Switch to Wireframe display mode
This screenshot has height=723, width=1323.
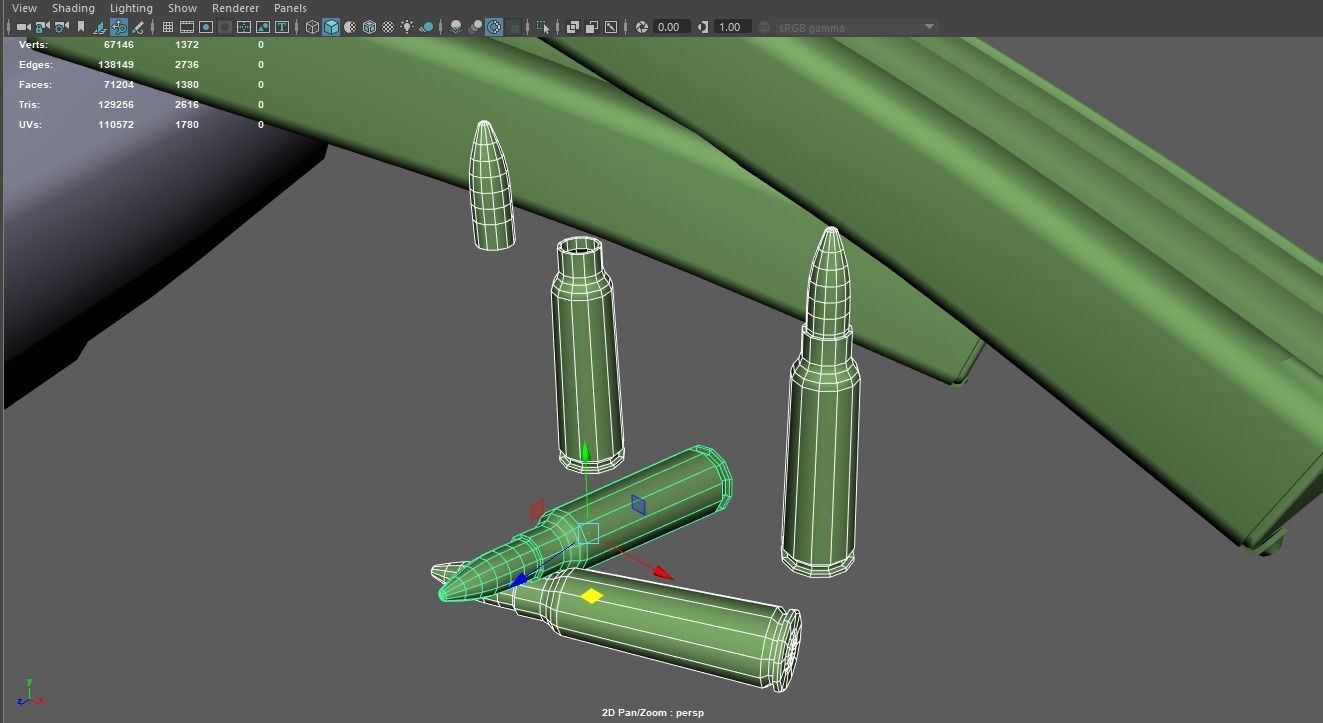[x=312, y=27]
